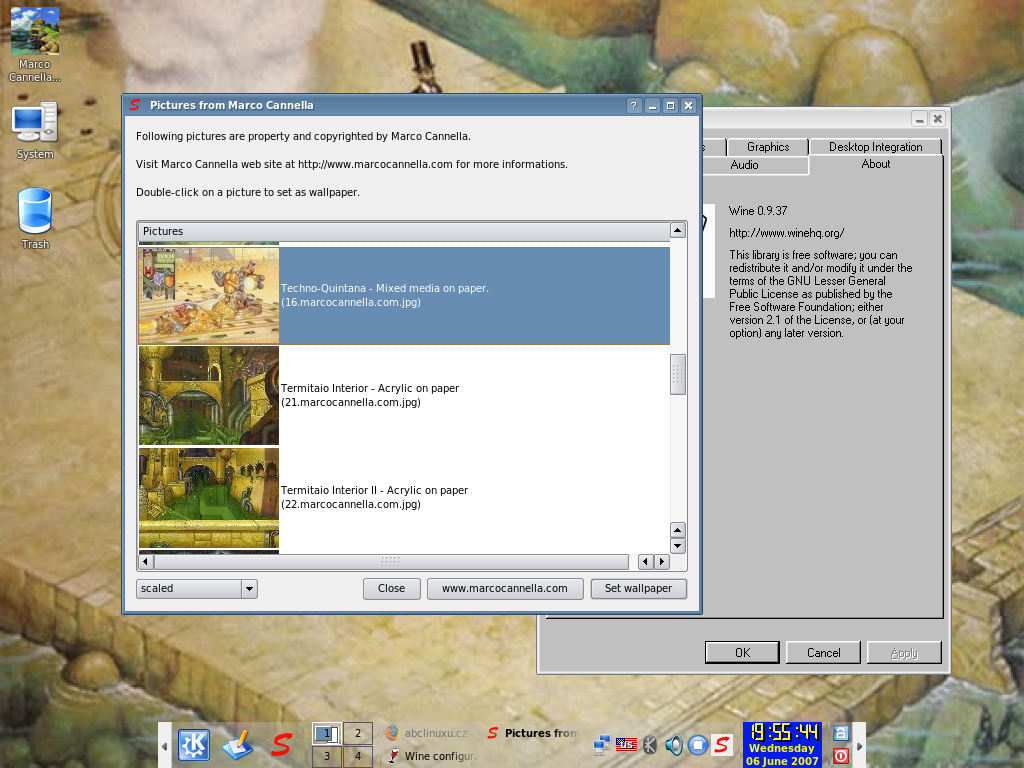The image size is (1024, 768).
Task: Click the vertical scrollbar handle of picture list
Action: pos(678,374)
